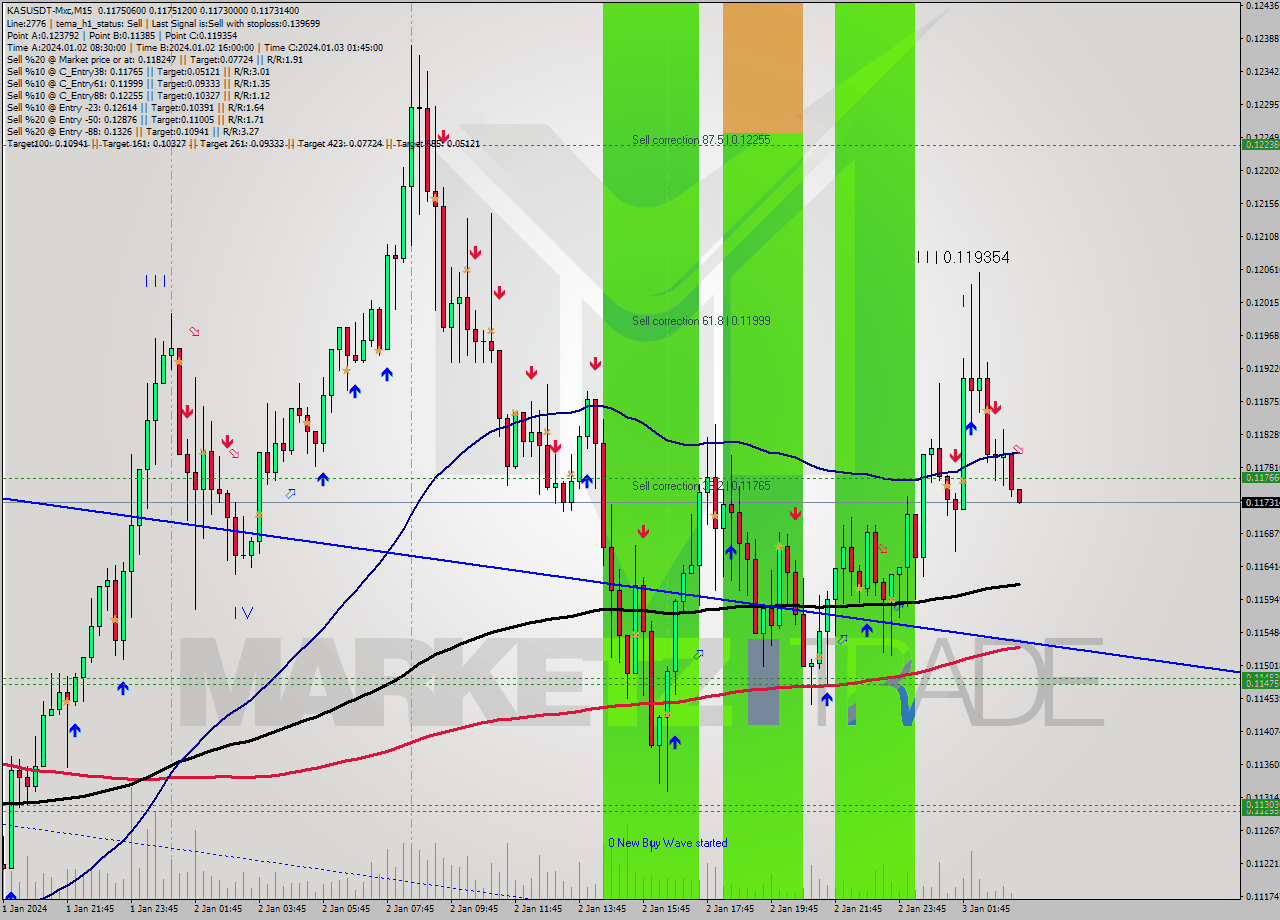Click 'Sell correction 38.2|0.11765' label

pos(701,486)
